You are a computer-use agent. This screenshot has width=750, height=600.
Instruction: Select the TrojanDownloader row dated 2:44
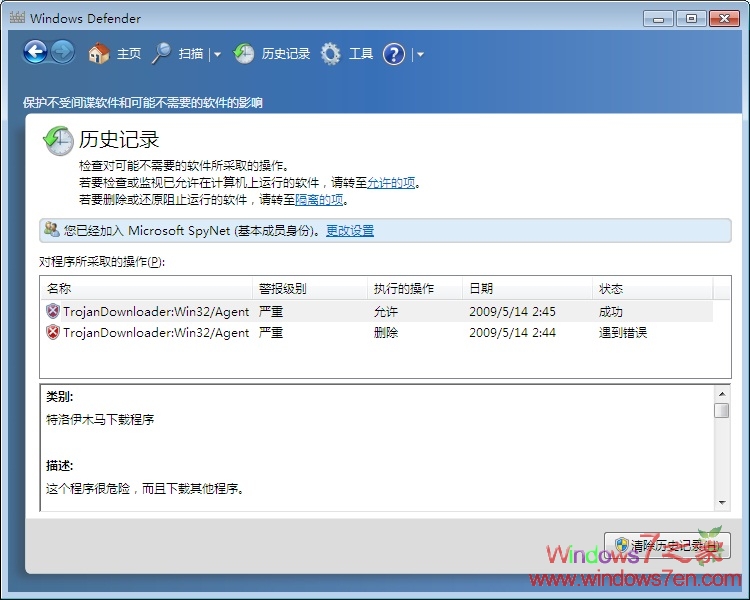coord(377,333)
